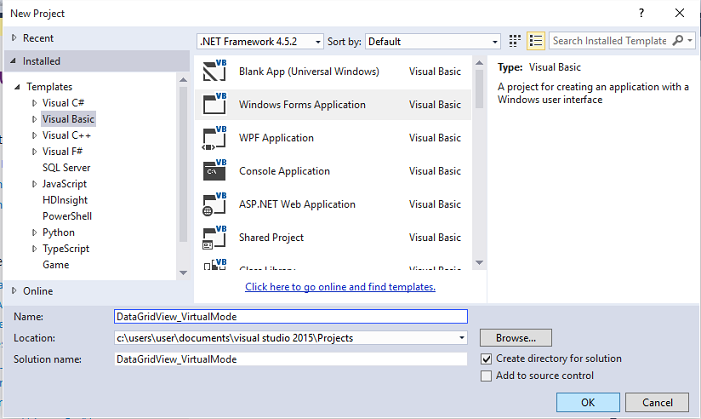Expand the TypeScript node
The width and height of the screenshot is (701, 419).
[34, 248]
